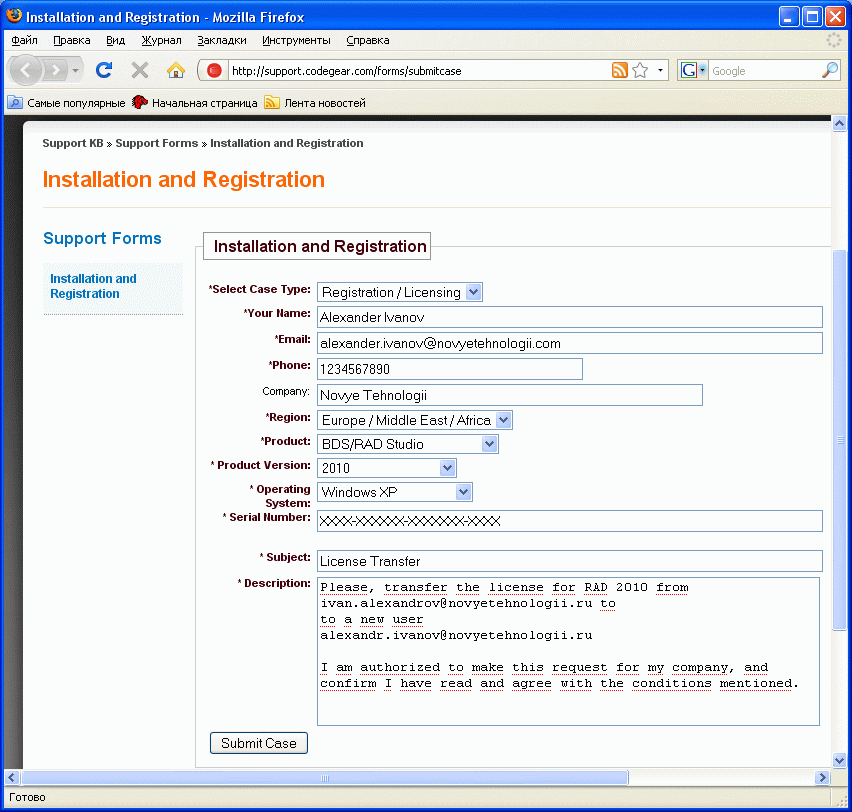Click the Email input field
Screen dimensions: 852x812
[x=569, y=343]
